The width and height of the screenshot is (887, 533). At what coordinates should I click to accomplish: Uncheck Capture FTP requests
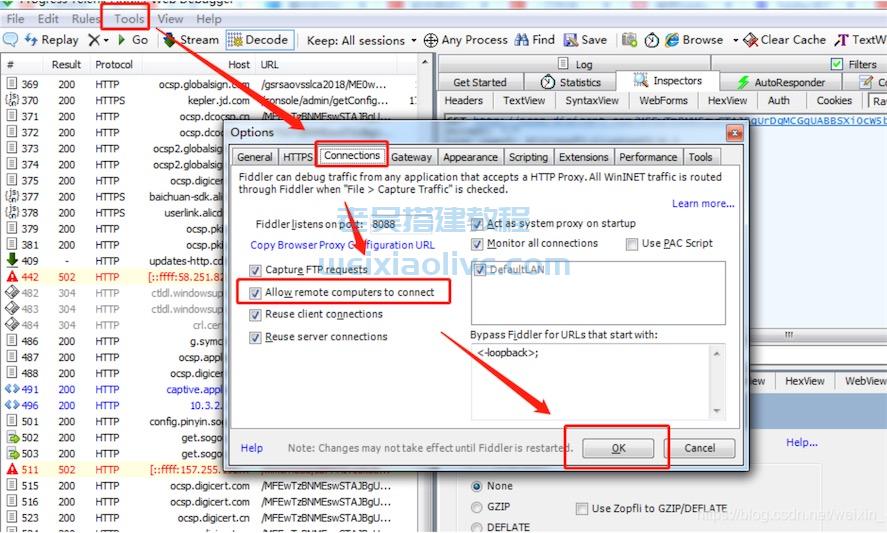click(256, 270)
